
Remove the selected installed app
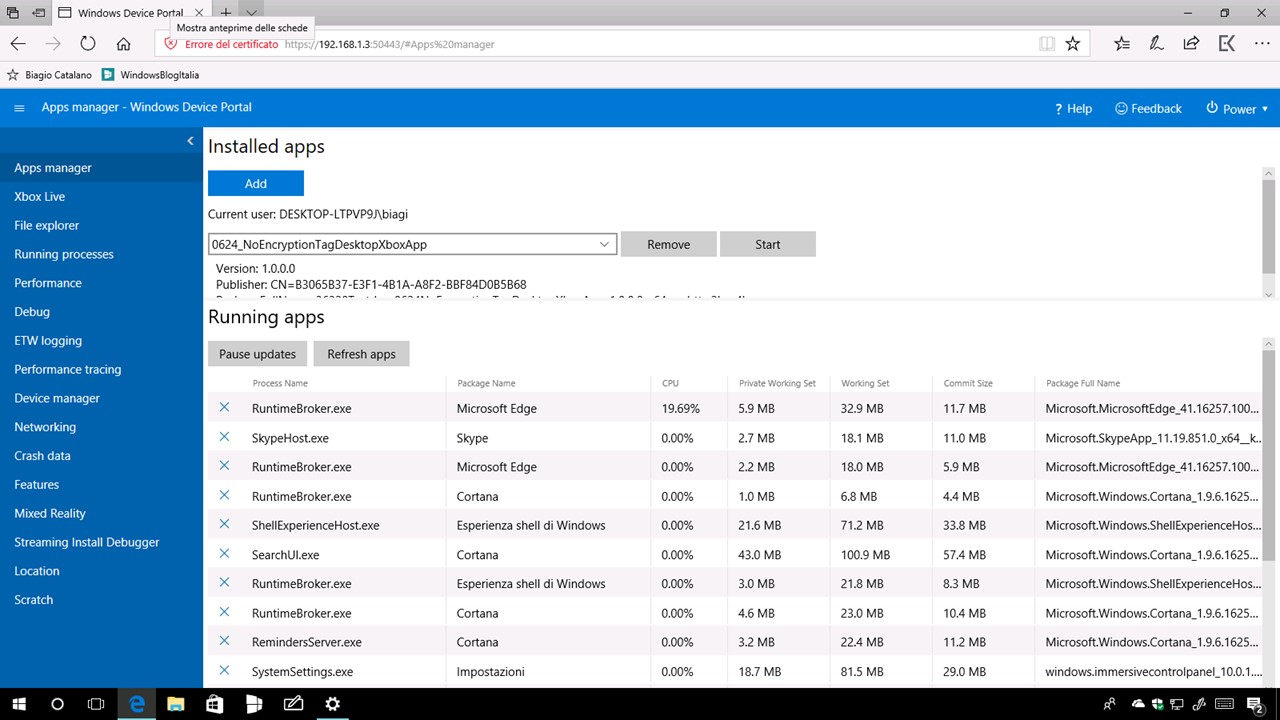pyautogui.click(x=669, y=244)
